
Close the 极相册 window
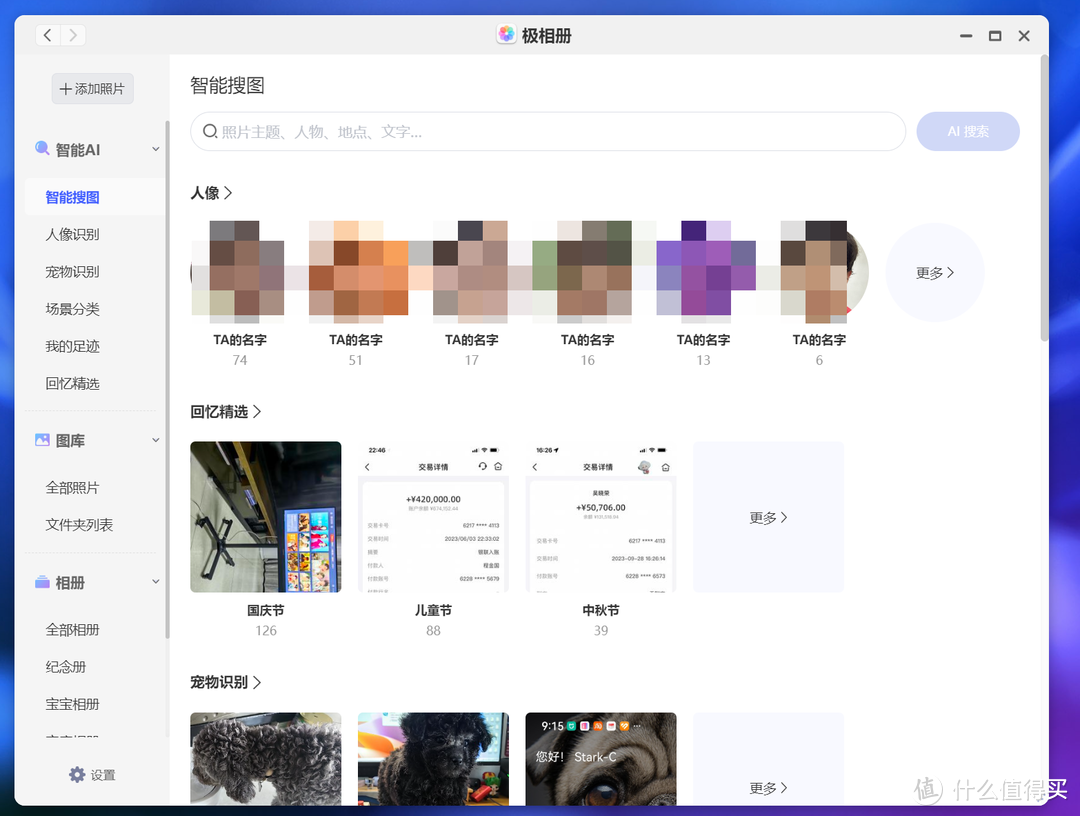tap(1024, 36)
